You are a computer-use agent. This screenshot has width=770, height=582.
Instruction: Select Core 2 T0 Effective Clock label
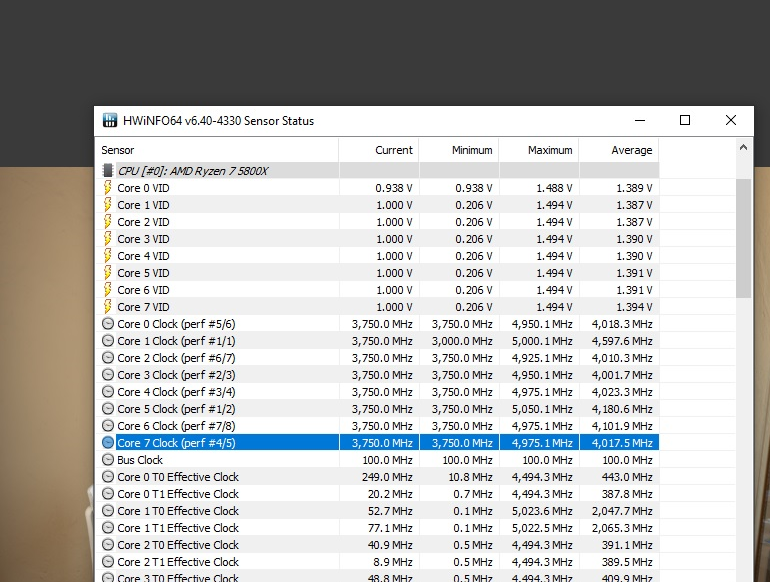point(178,545)
